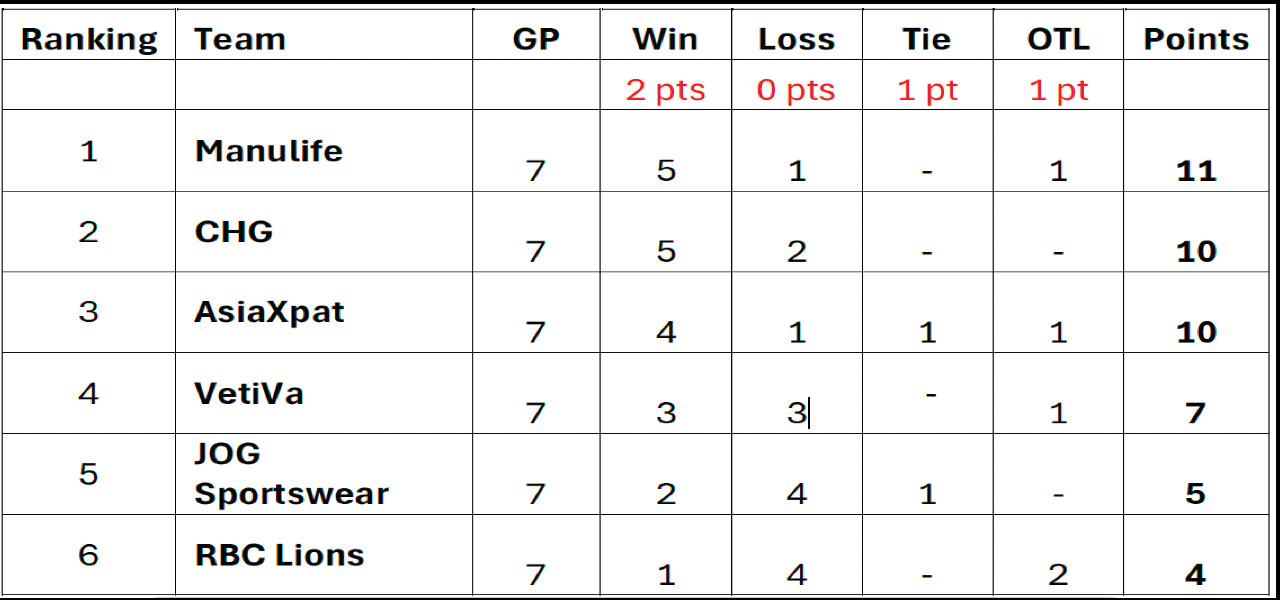Viewport: 1280px width, 600px height.
Task: Click AsiaXpat's Win value of 4
Action: [666, 332]
